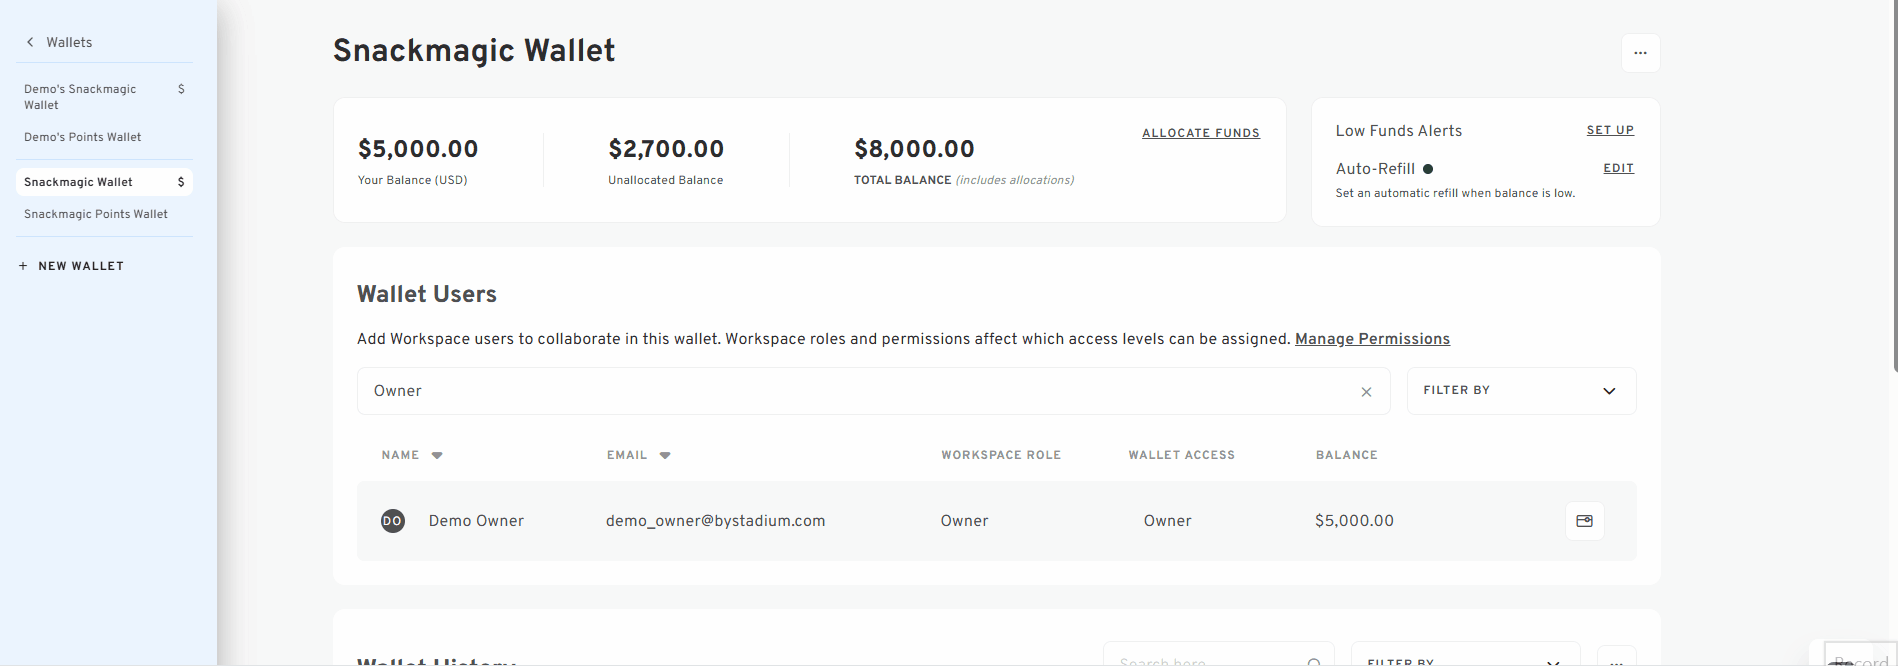Image resolution: width=1898 pixels, height=666 pixels.
Task: Open the Manage Permissions link
Action: (1372, 339)
